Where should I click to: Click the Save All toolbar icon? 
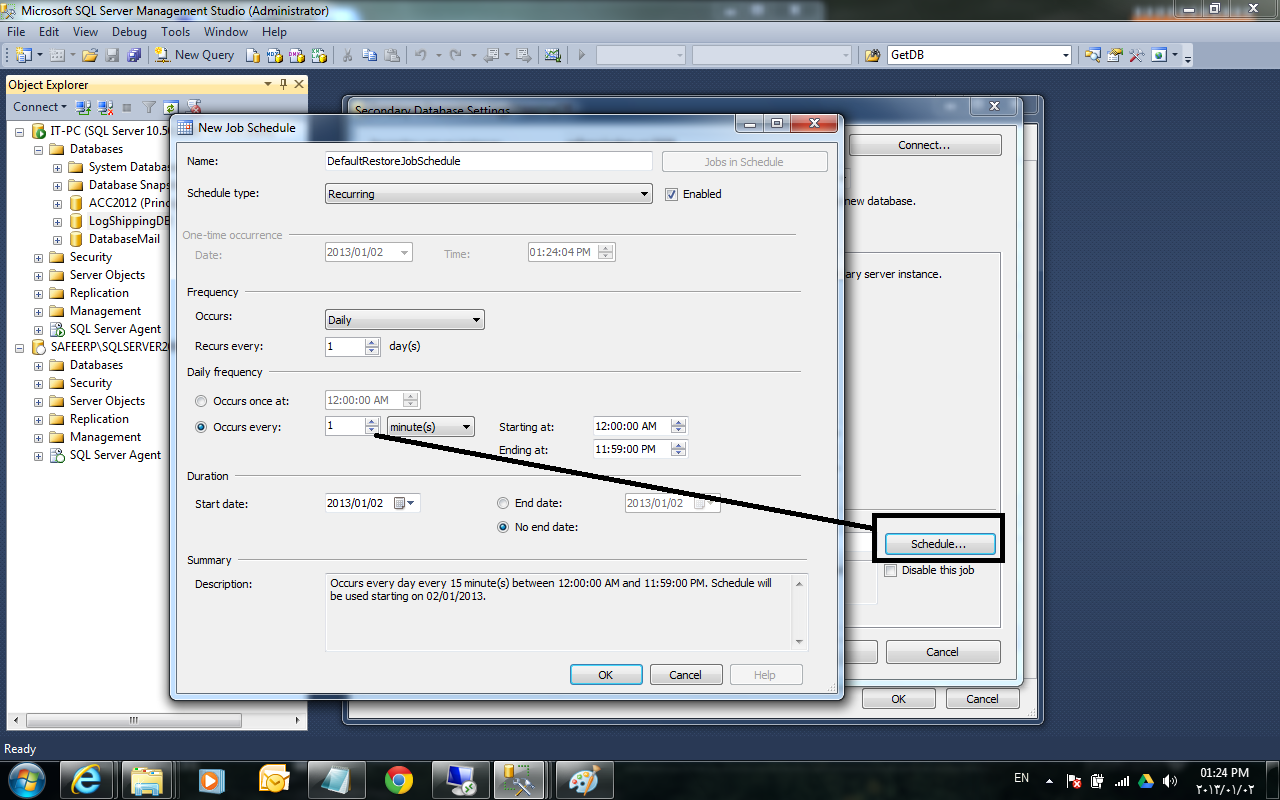pyautogui.click(x=133, y=55)
